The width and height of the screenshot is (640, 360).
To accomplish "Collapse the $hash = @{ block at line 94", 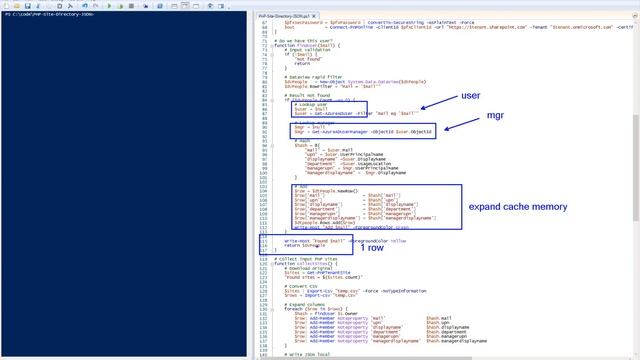I will (272, 145).
